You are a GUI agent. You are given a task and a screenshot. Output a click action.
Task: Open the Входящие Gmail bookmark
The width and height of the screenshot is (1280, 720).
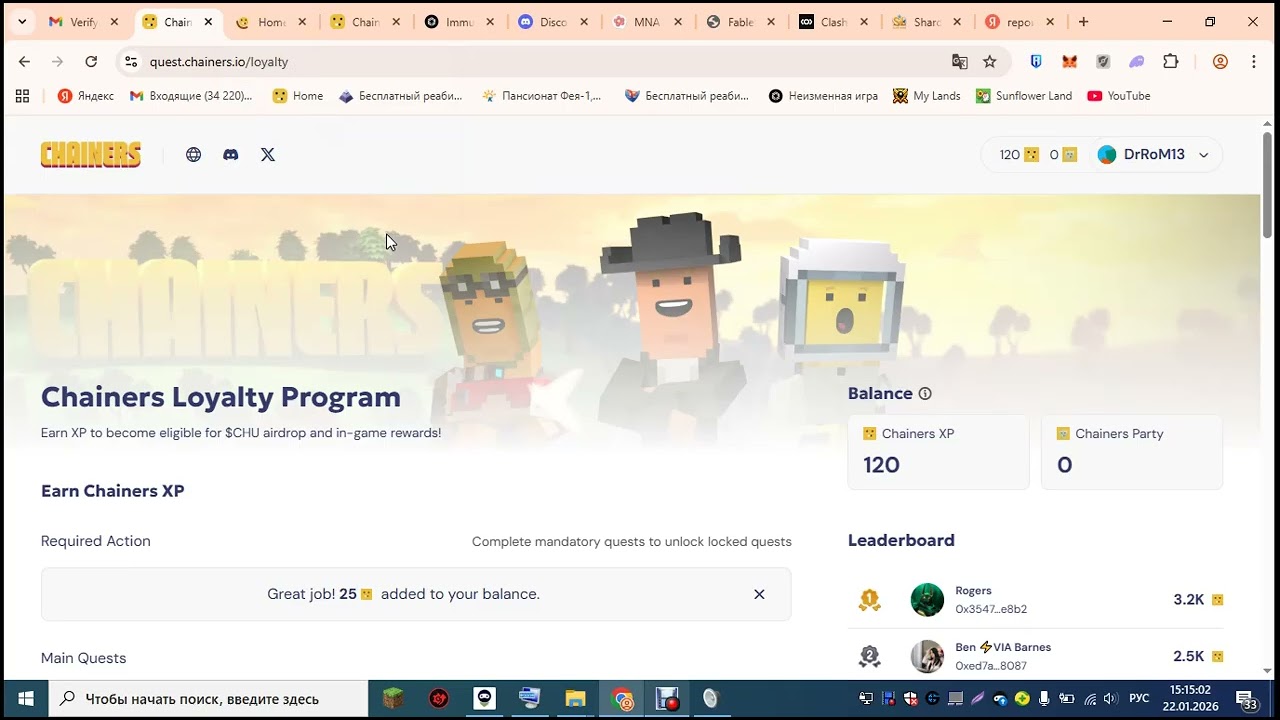191,96
